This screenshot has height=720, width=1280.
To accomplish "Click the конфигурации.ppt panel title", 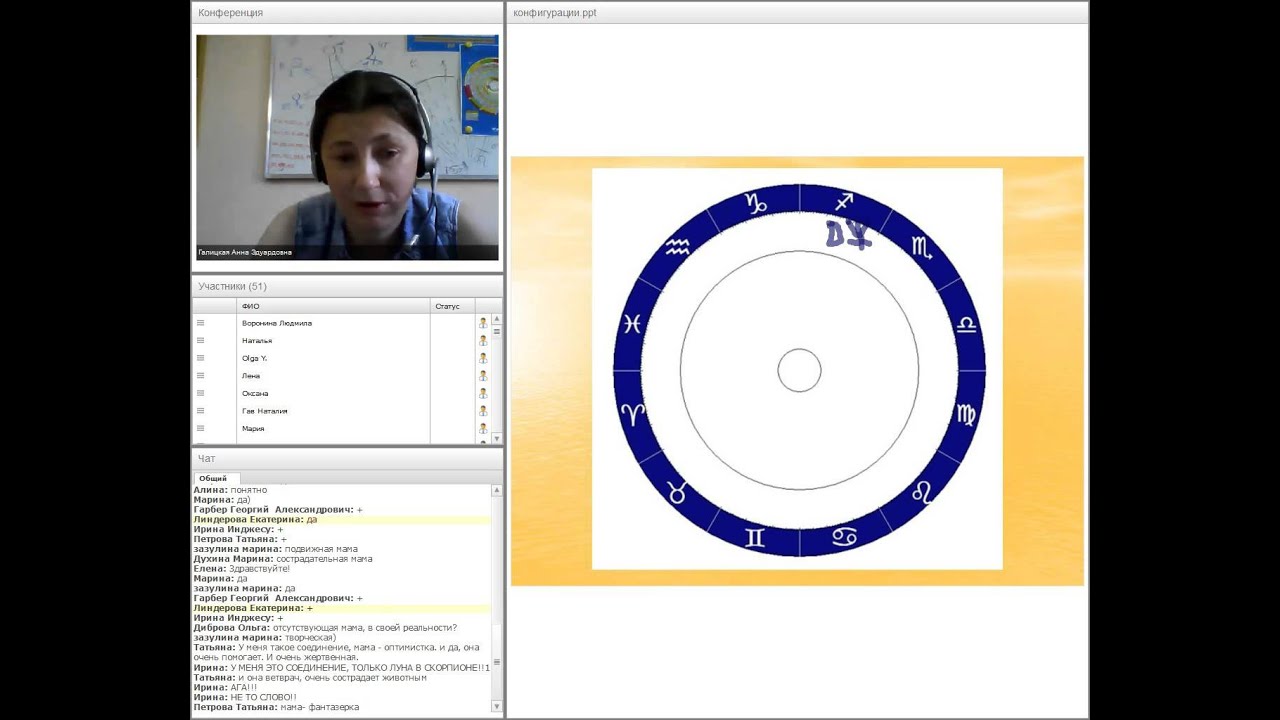I will (x=555, y=13).
